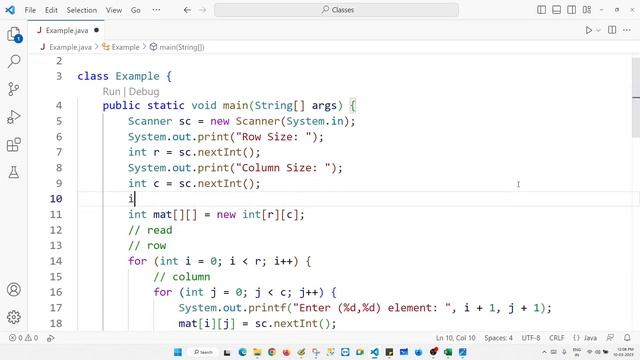Click the editor vertical scrollbar thumb
Viewport: 640px width, 360px height.
(636, 97)
